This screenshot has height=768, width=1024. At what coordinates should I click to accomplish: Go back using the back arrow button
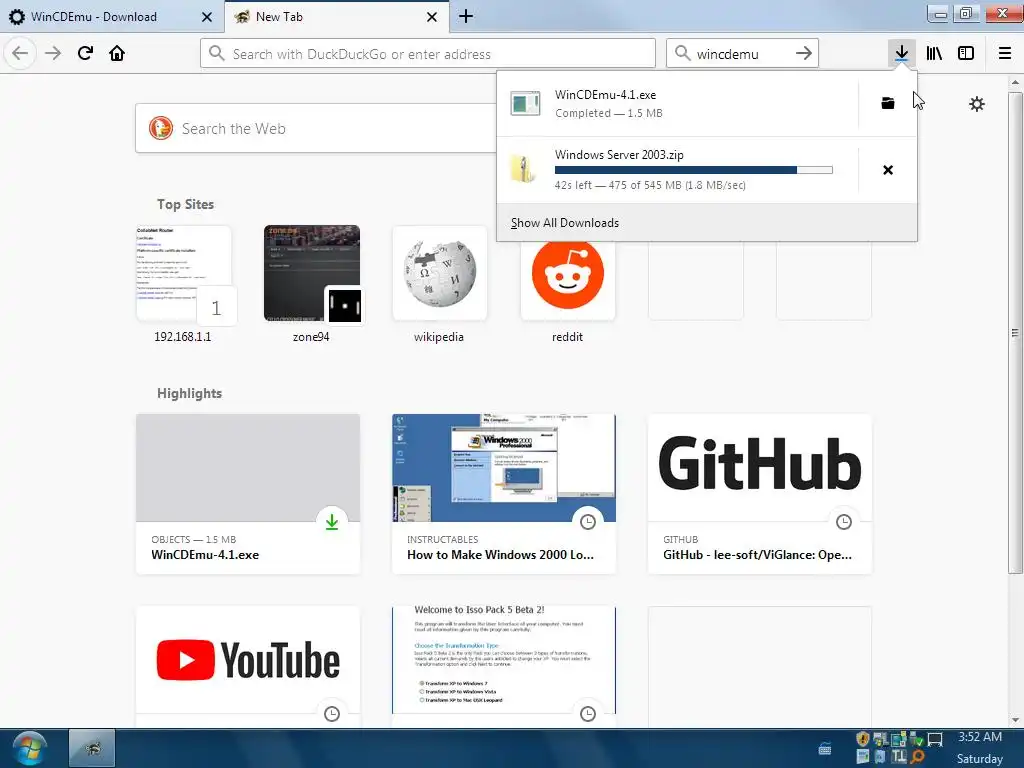pos(20,53)
